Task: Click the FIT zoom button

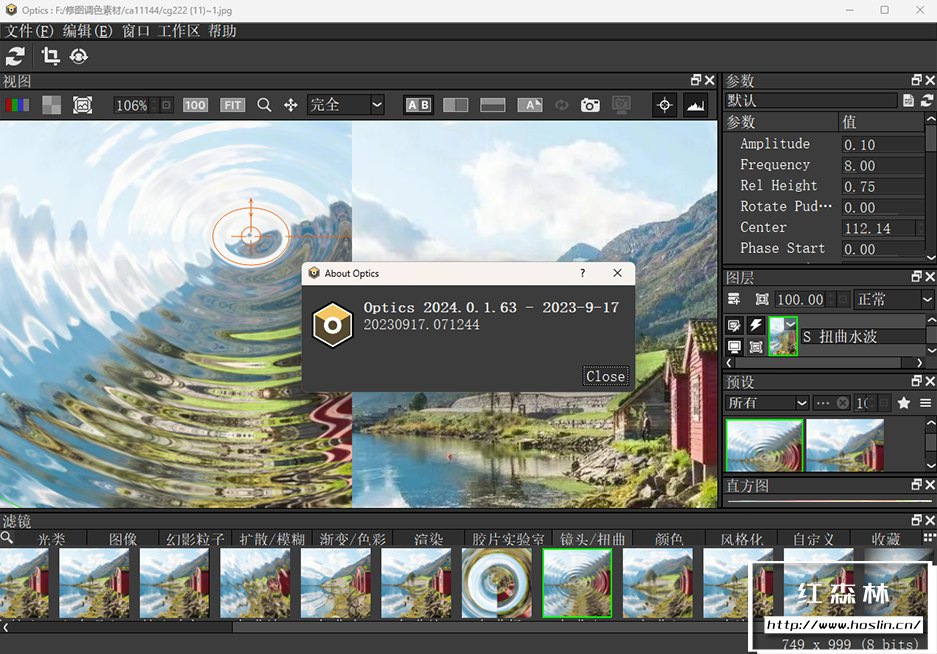Action: click(x=232, y=105)
